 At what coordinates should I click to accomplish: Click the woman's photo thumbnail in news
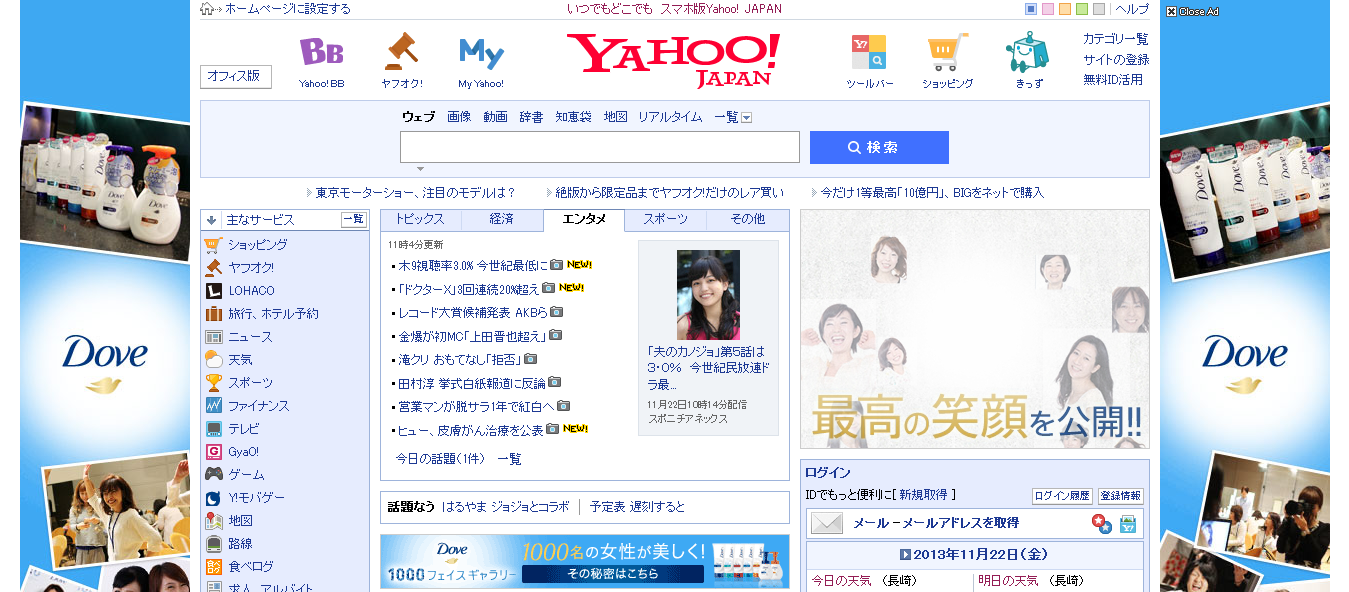708,295
